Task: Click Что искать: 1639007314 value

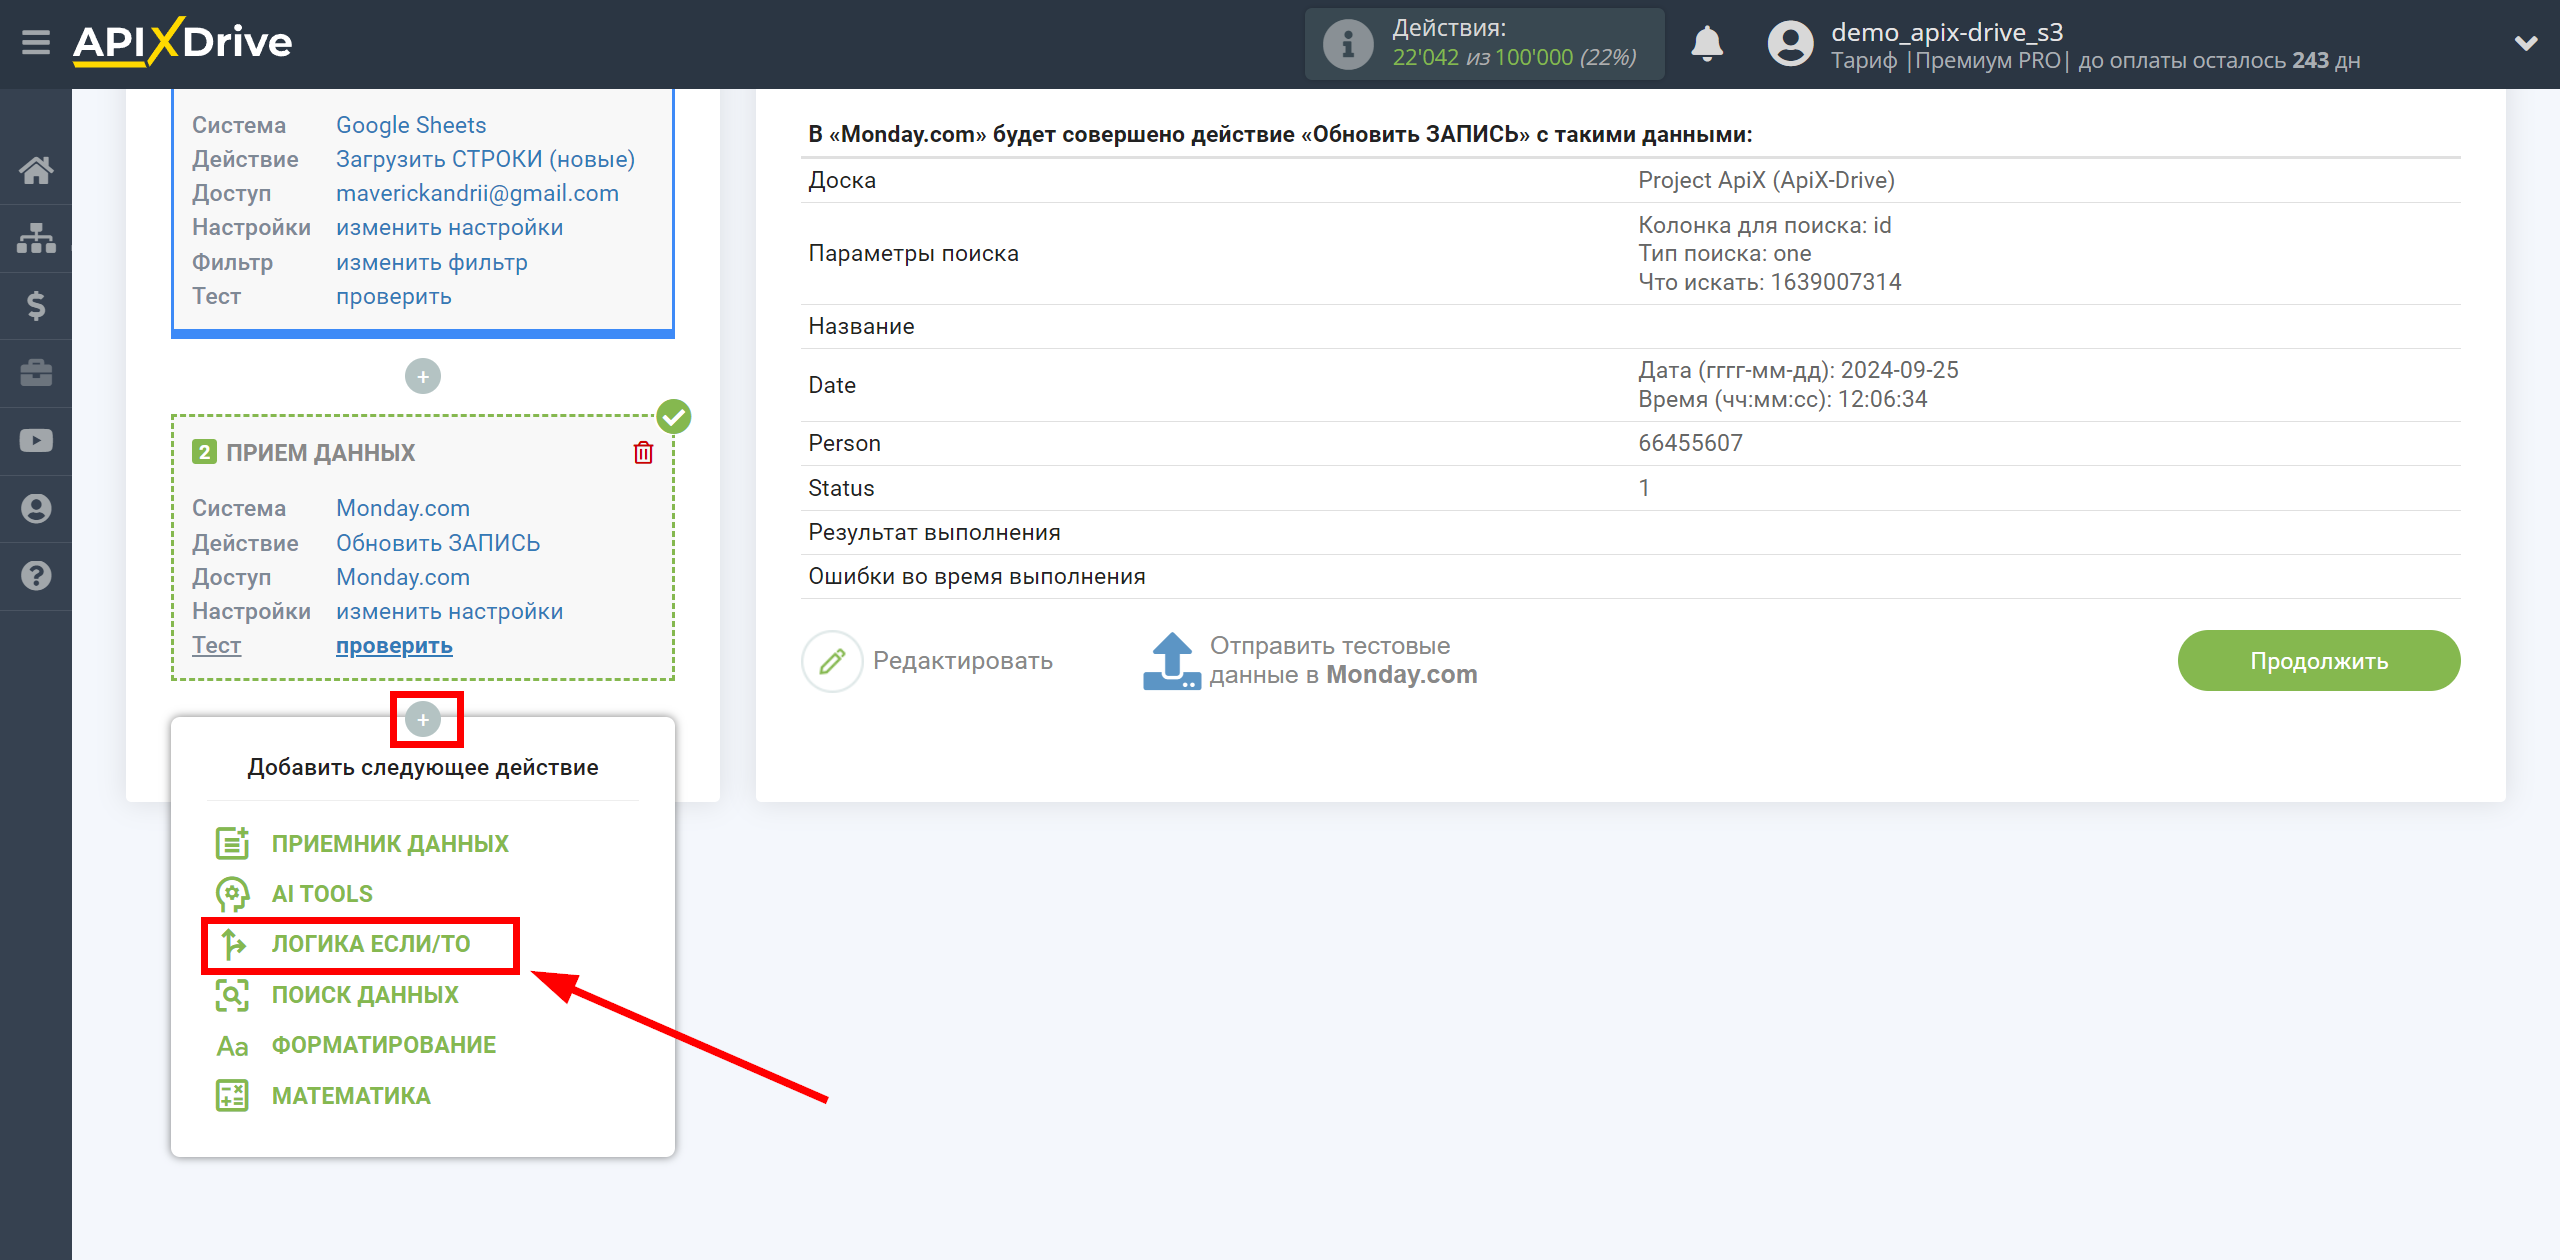Action: pyautogui.click(x=1769, y=282)
